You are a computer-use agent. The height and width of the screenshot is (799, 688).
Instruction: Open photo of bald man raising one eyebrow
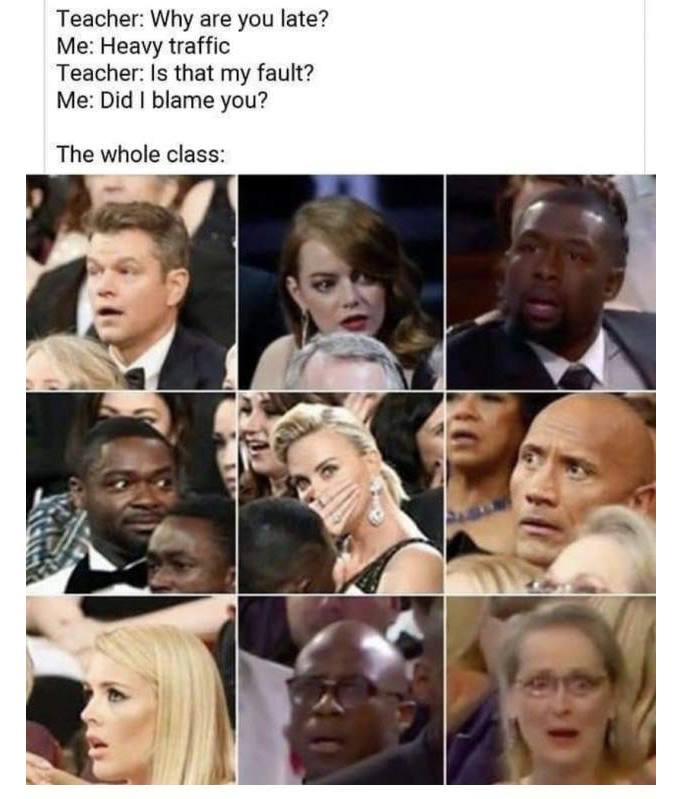coord(551,493)
